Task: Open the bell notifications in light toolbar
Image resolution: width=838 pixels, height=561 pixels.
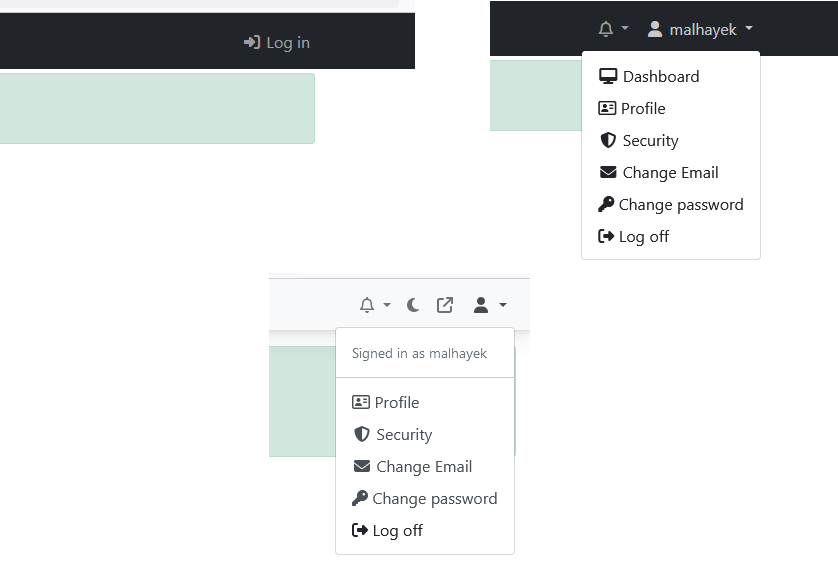Action: pos(375,305)
